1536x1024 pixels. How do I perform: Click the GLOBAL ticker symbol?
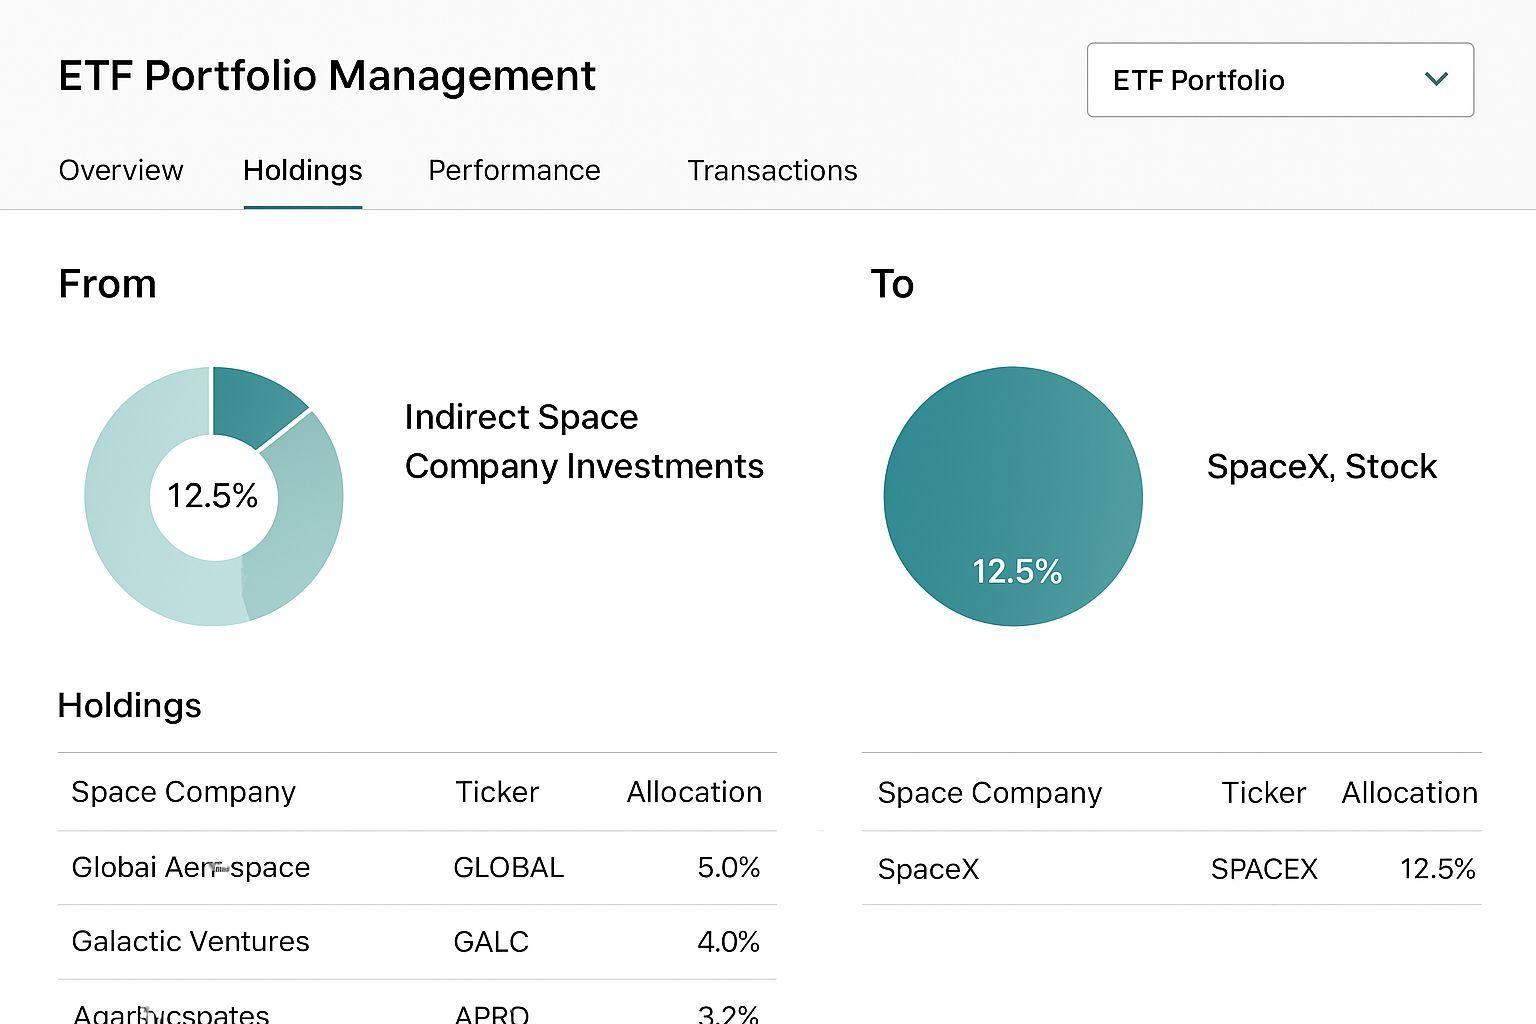click(x=508, y=867)
